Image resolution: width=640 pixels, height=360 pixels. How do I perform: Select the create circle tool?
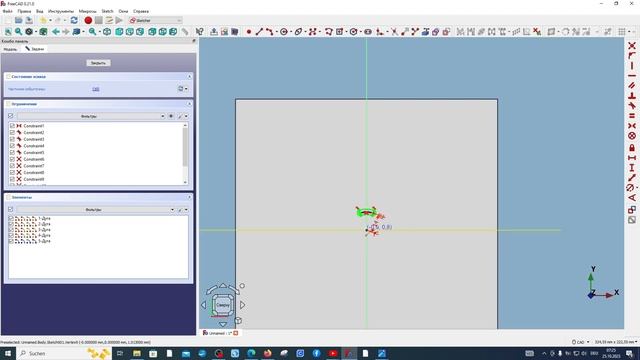pos(284,31)
